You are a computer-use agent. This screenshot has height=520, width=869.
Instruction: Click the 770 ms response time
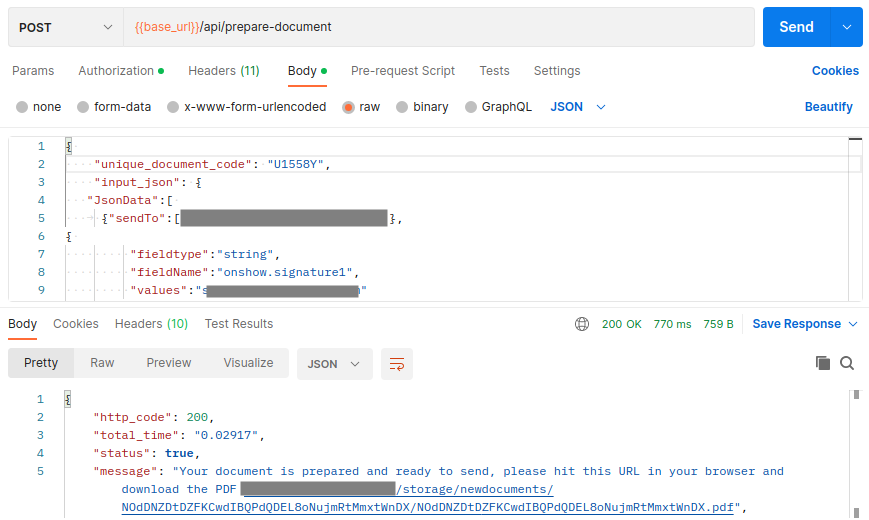(672, 324)
